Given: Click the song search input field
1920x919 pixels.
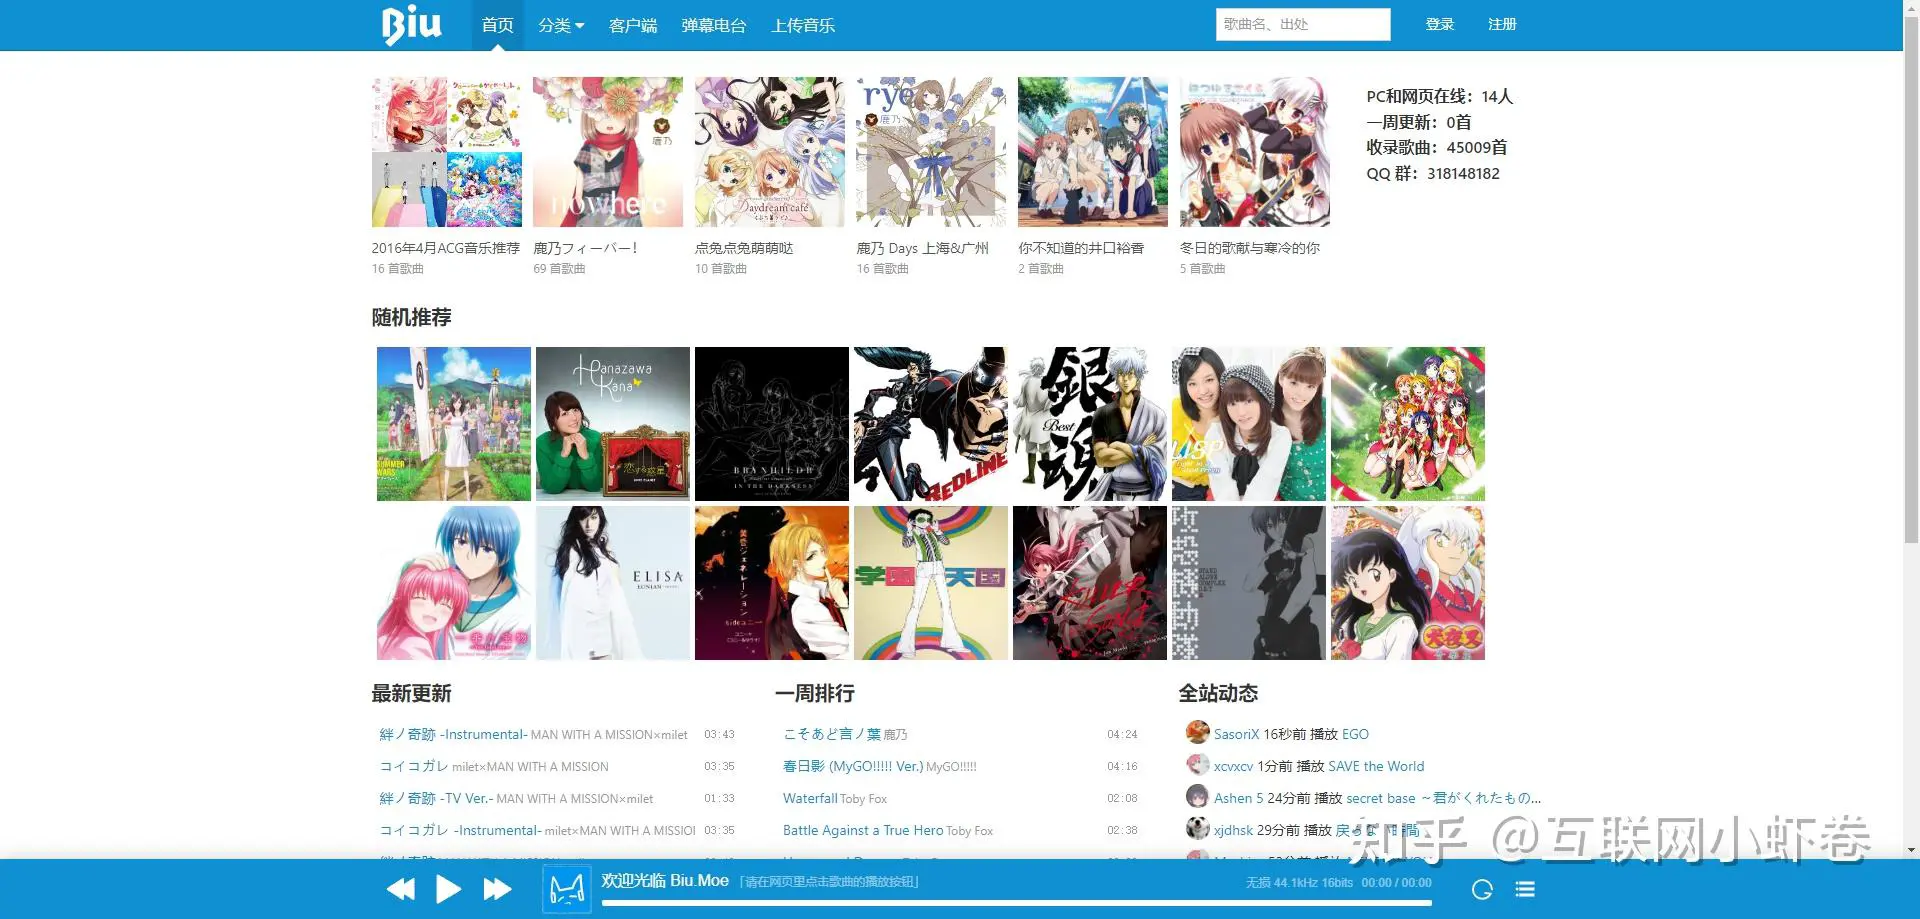Looking at the screenshot, I should pyautogui.click(x=1303, y=24).
